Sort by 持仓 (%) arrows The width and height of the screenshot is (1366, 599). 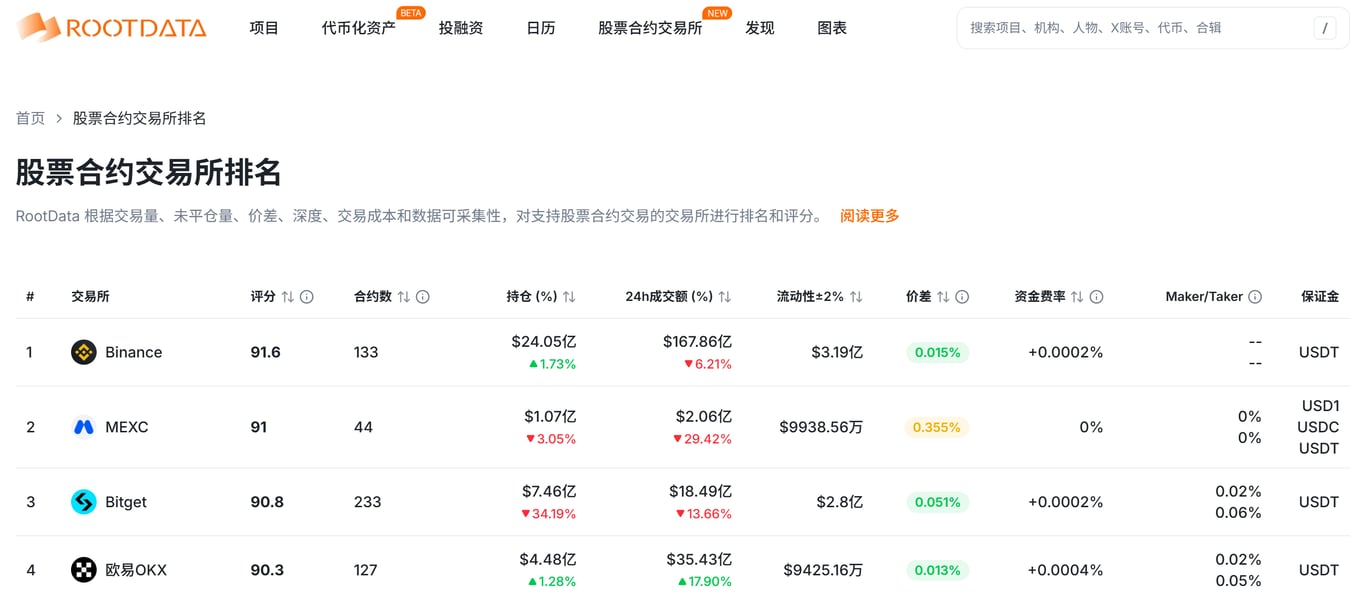click(569, 297)
